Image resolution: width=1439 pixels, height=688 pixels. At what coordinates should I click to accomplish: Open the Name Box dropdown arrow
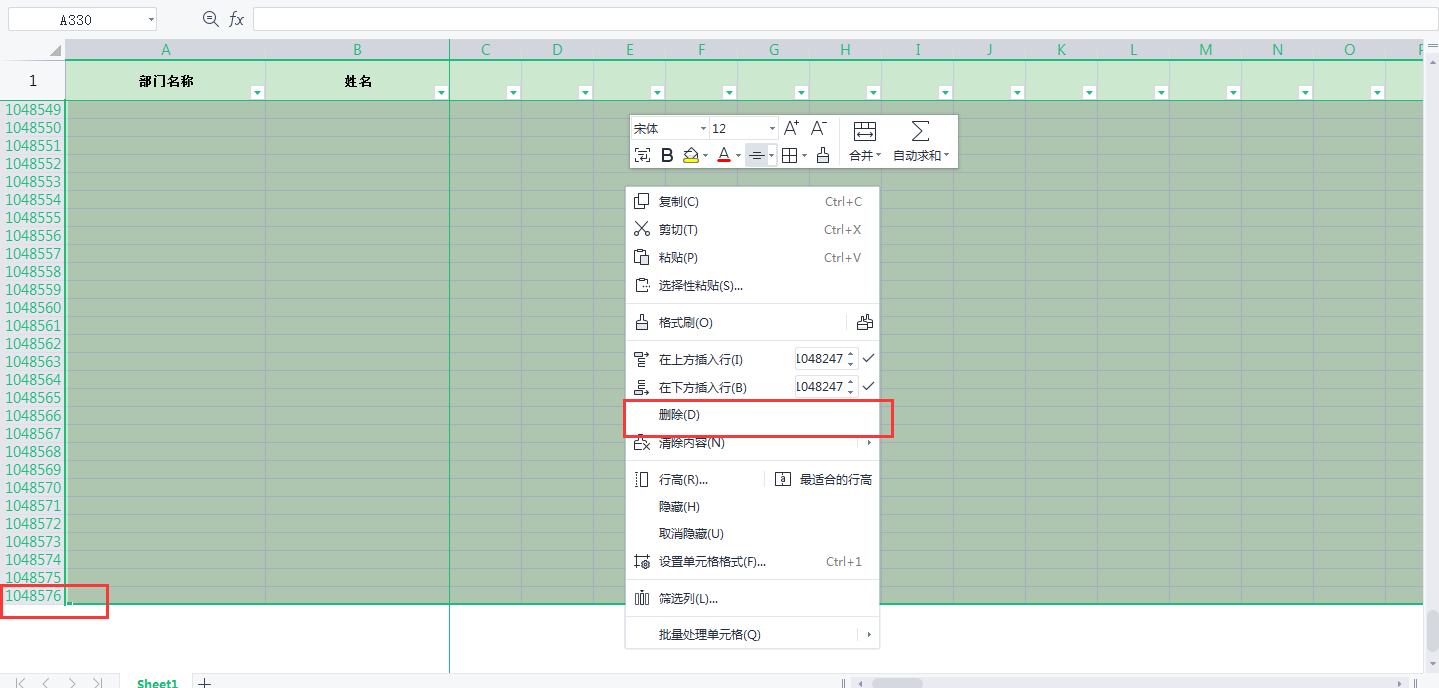(151, 19)
